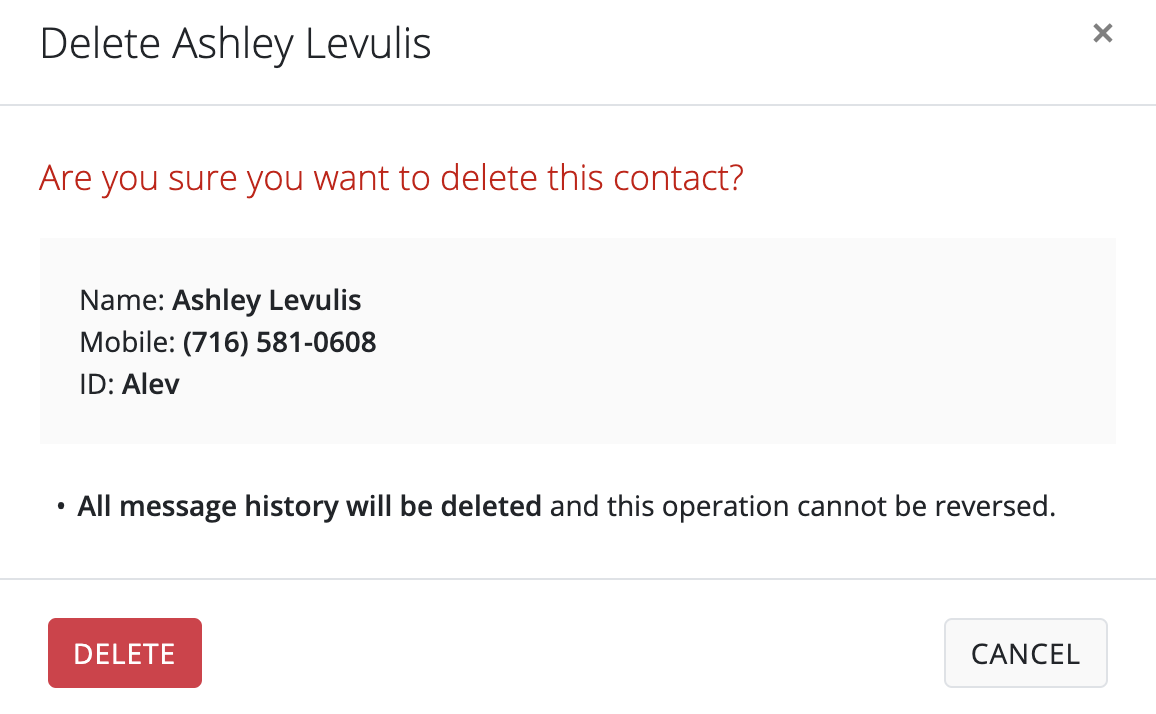The image size is (1156, 714).
Task: Click the bullet point before the warning
Action: (x=61, y=507)
